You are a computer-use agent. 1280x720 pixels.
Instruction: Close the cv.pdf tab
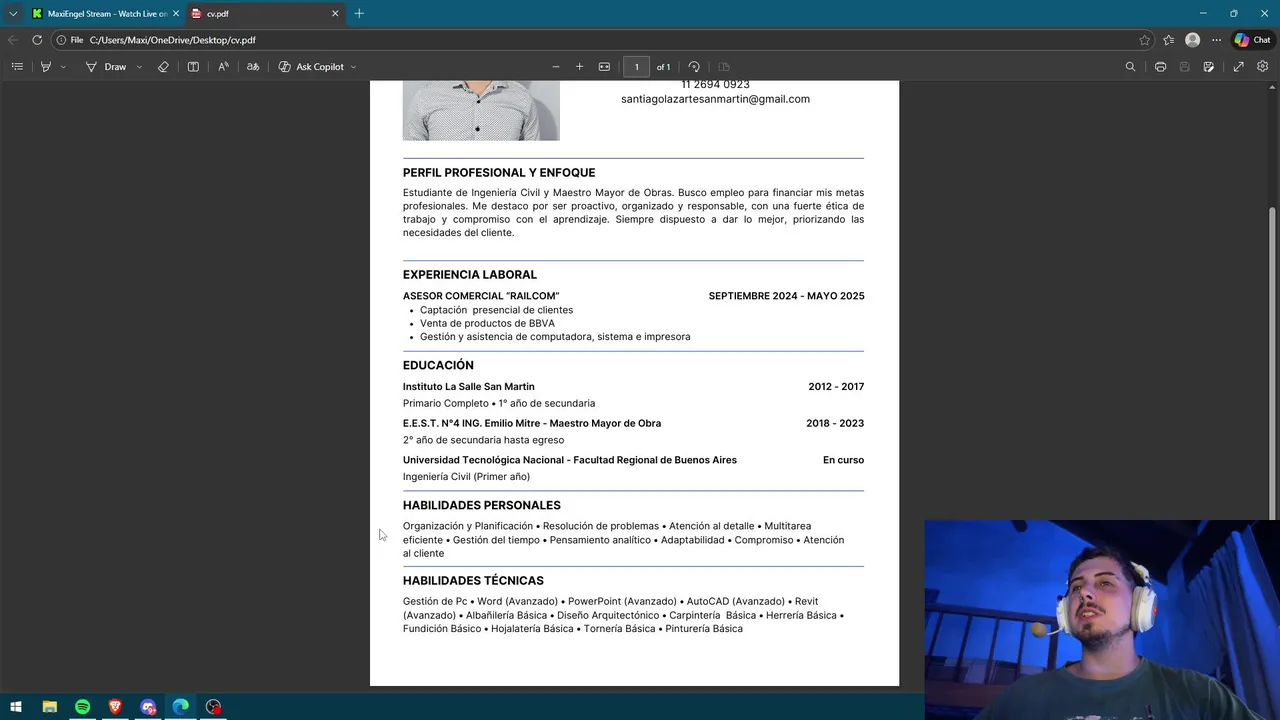(335, 14)
